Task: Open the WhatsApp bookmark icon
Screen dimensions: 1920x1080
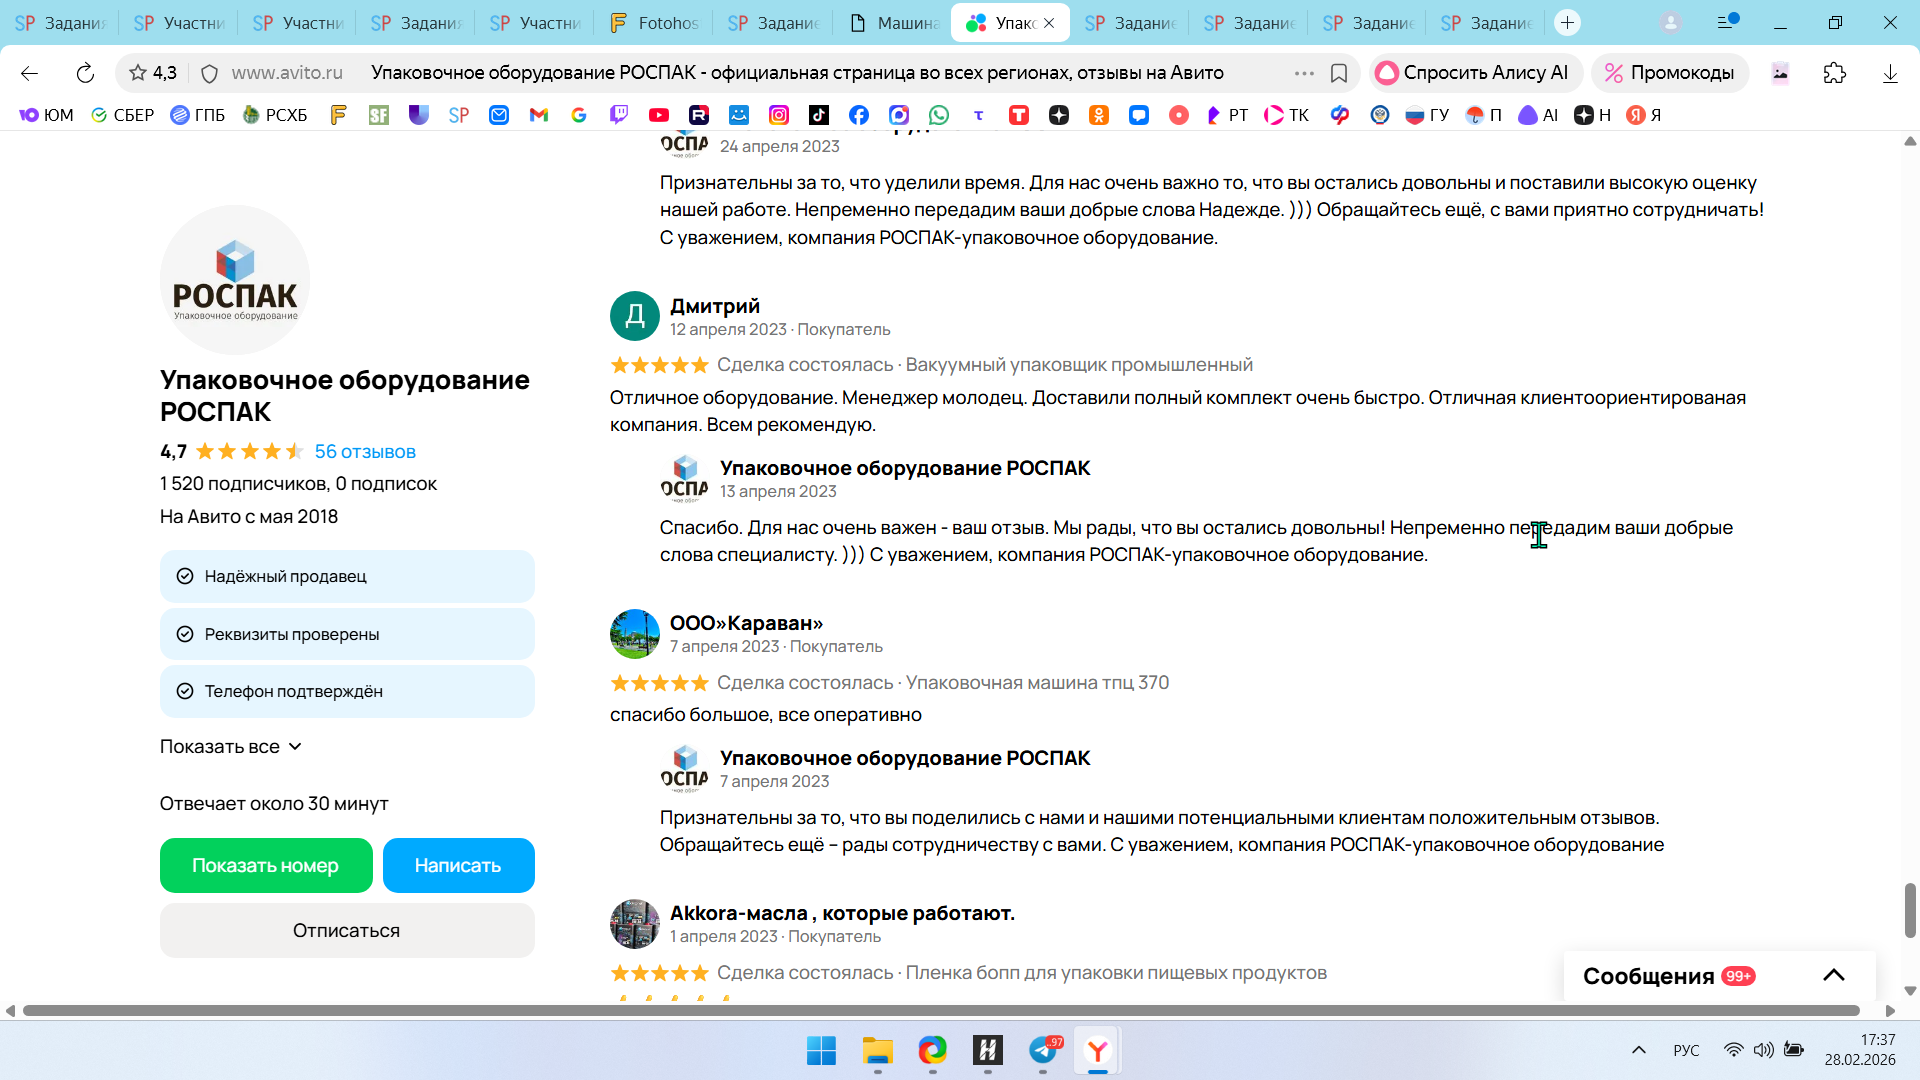Action: pyautogui.click(x=938, y=115)
